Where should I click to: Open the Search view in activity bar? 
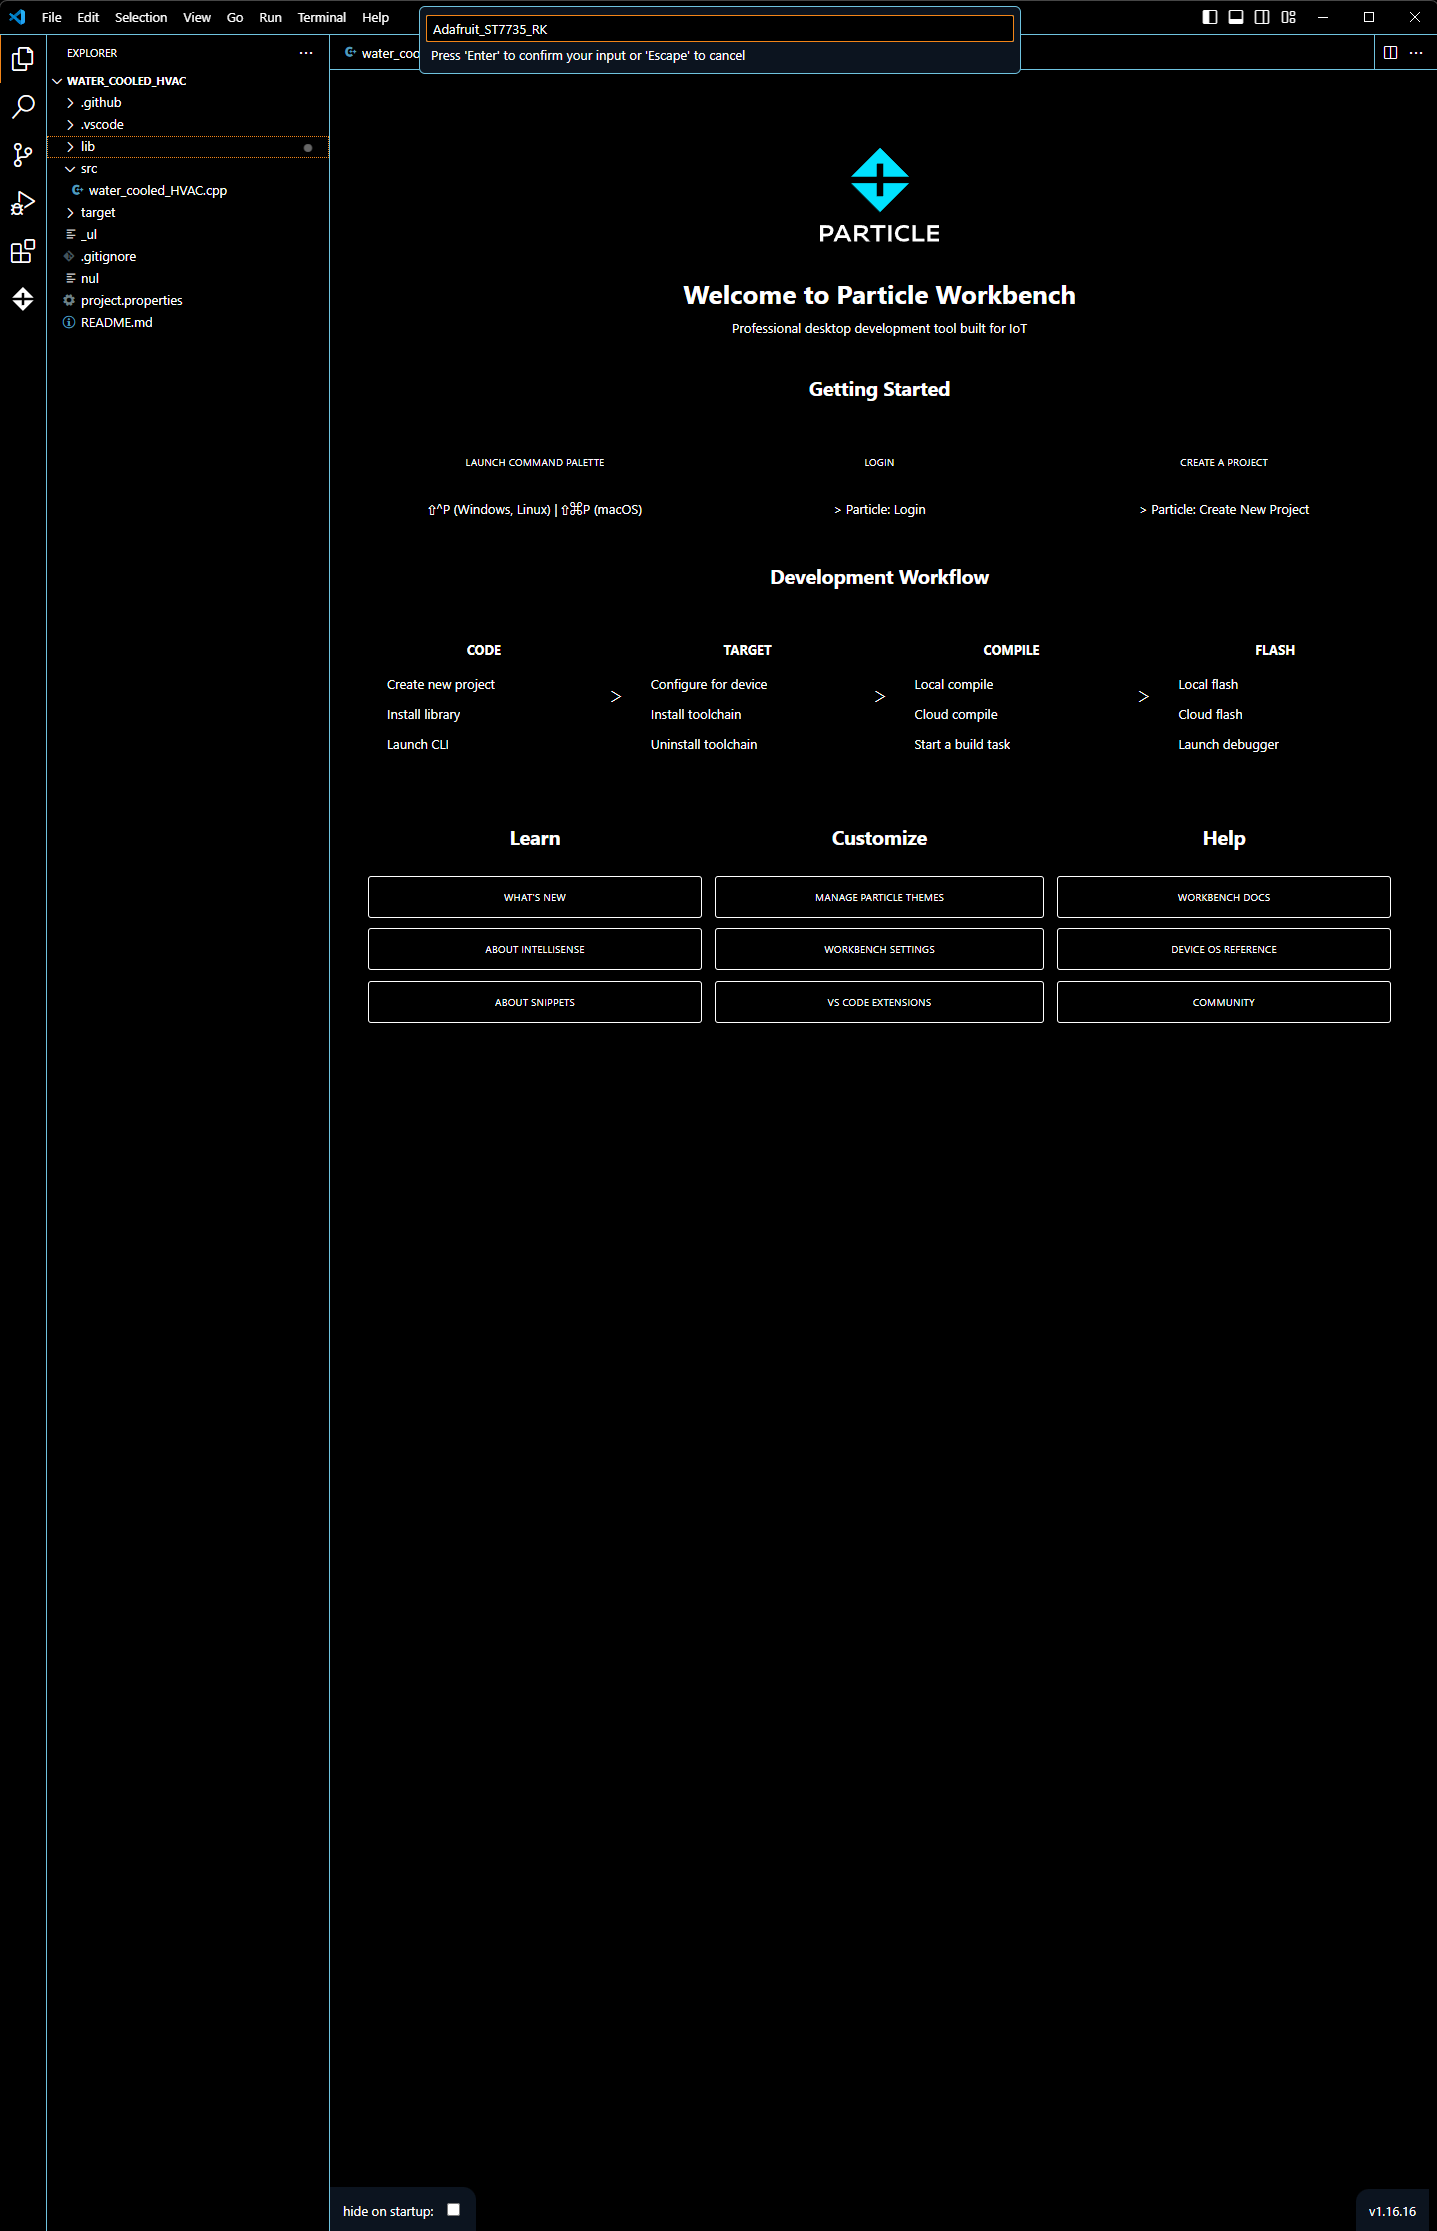[x=23, y=106]
